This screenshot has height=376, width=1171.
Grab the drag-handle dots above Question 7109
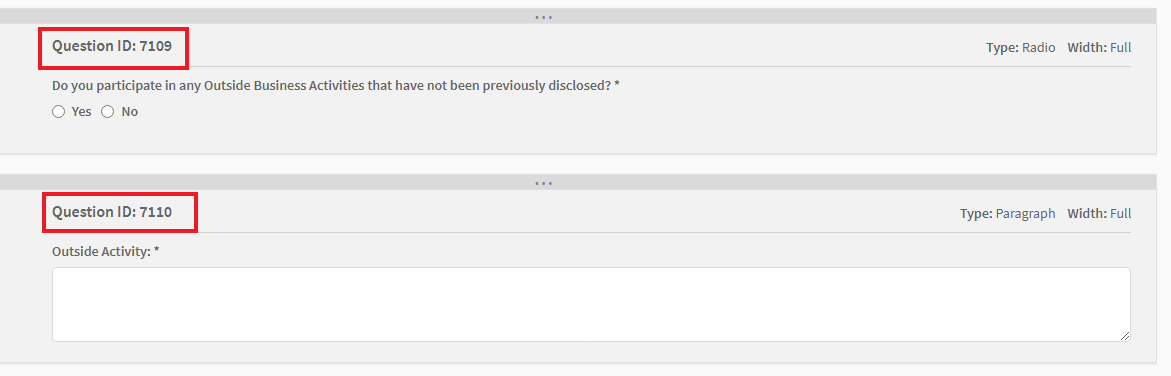pos(544,16)
